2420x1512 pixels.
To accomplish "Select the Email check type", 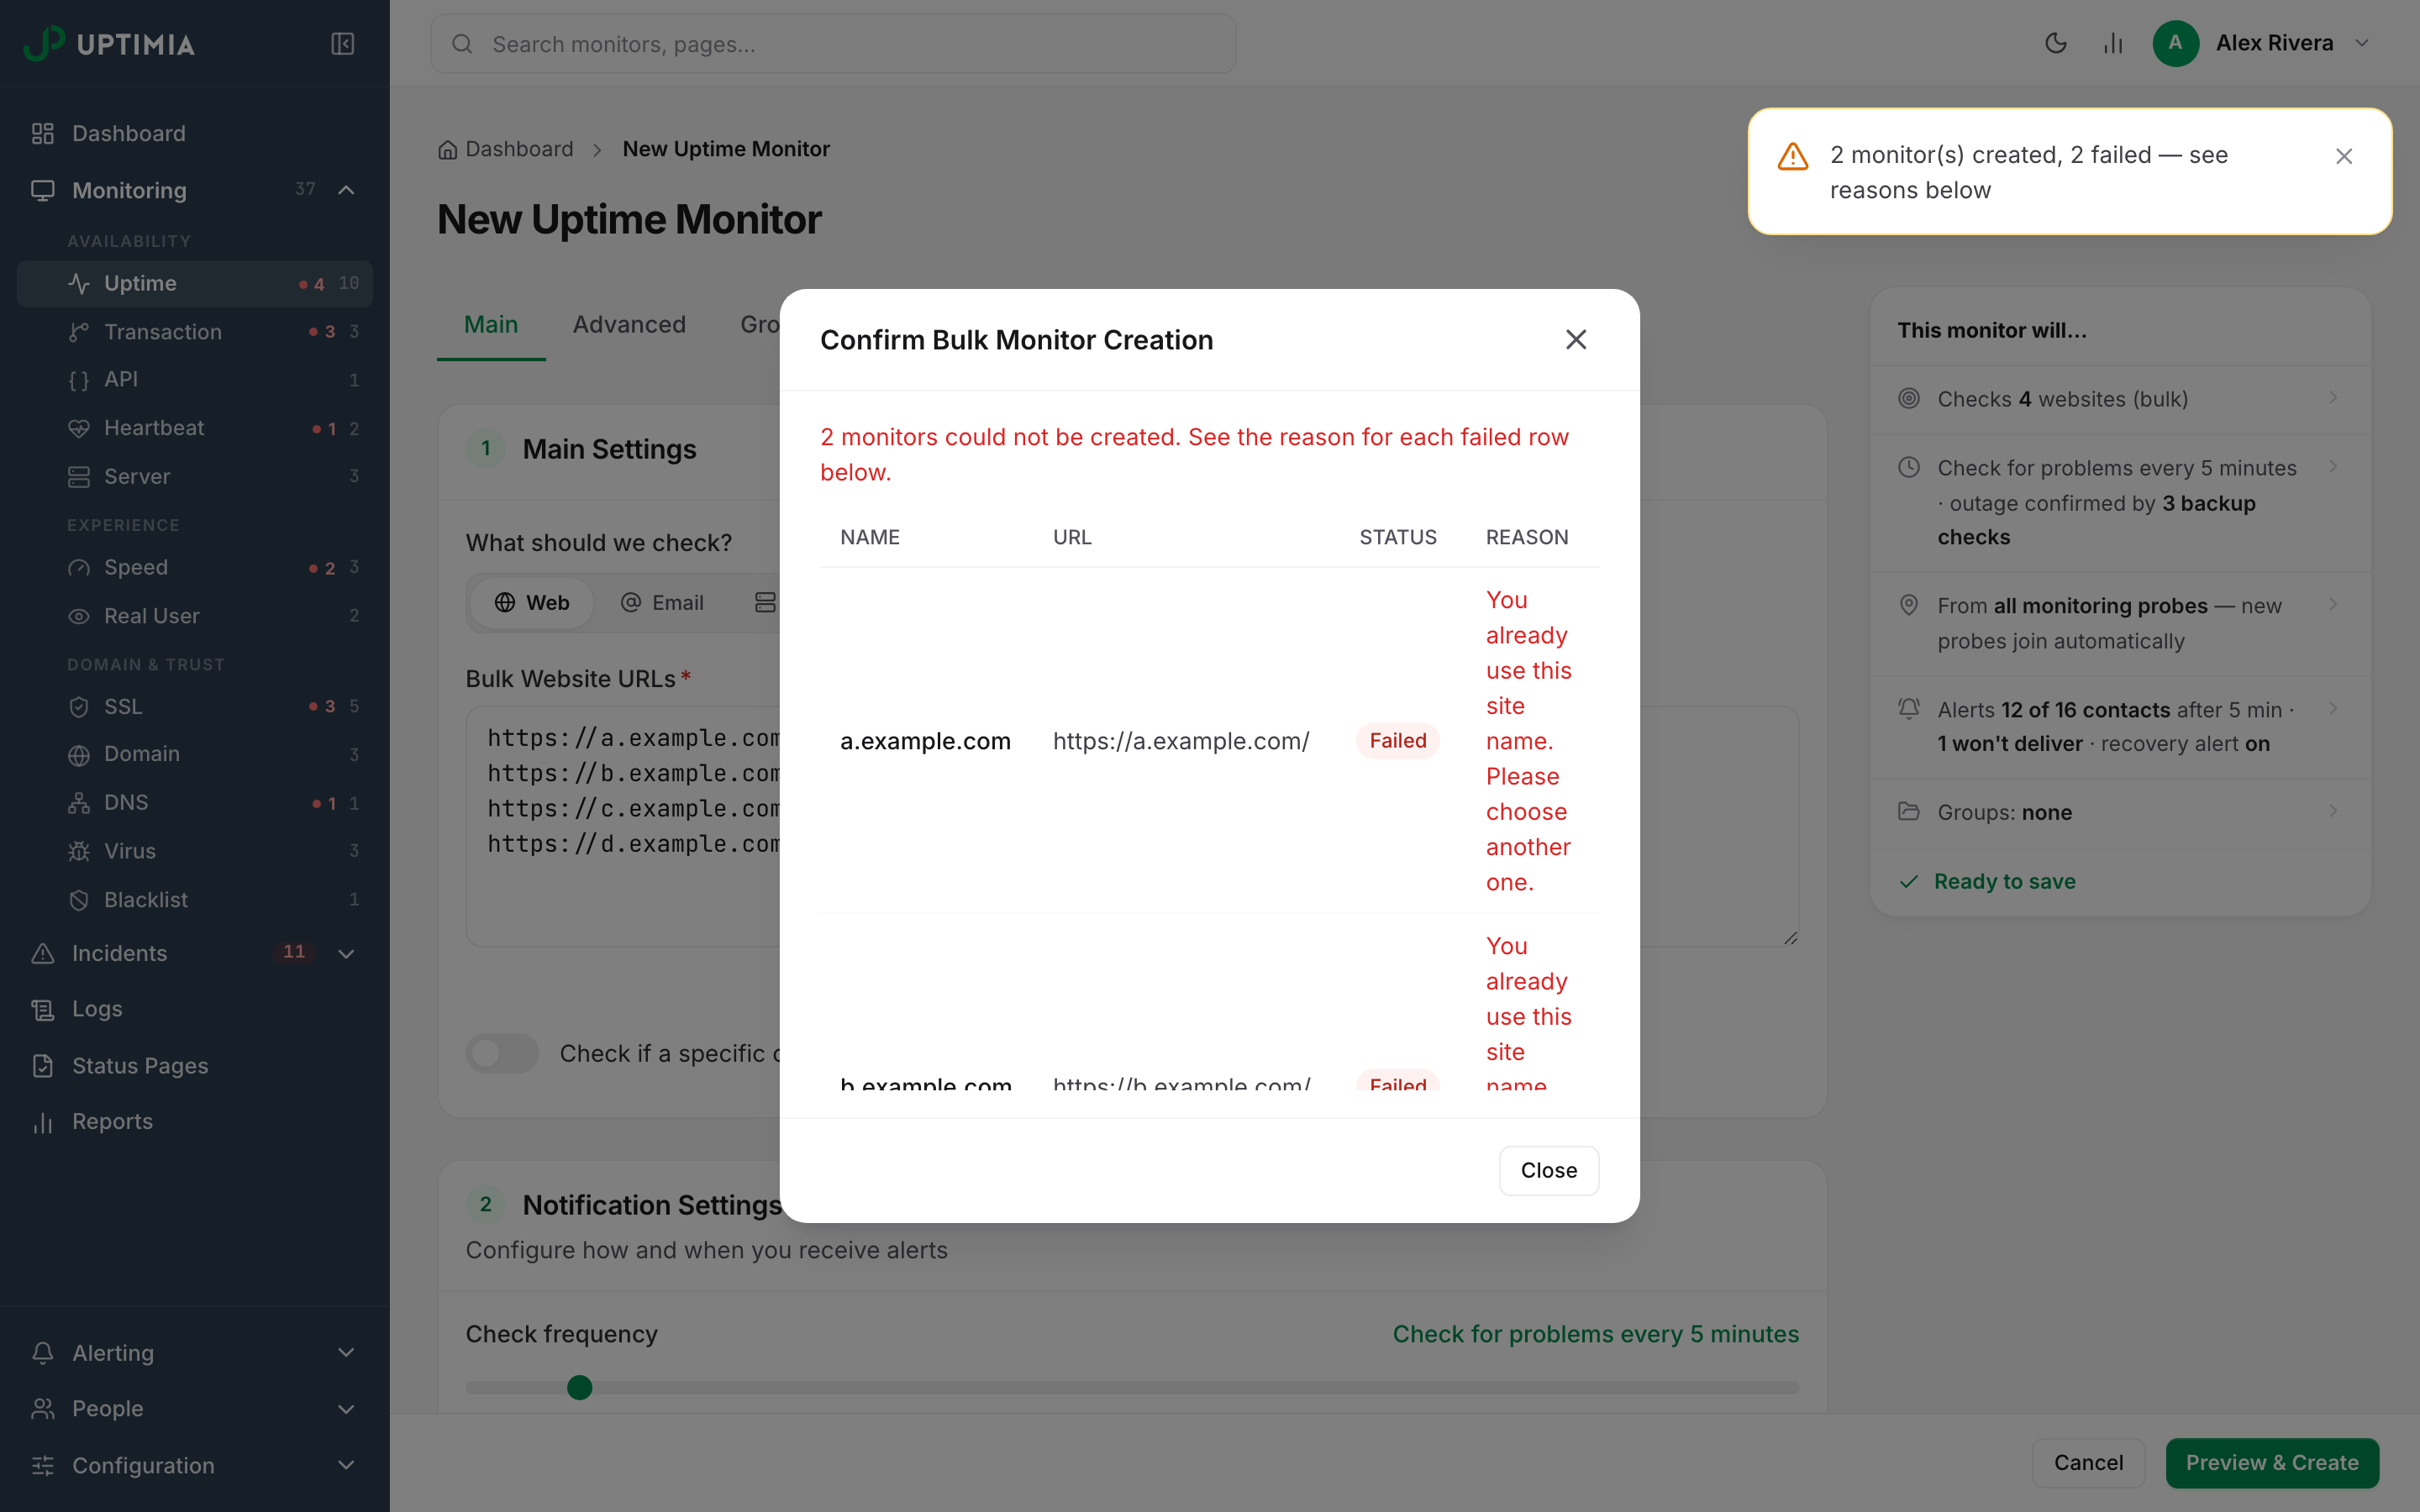I will 662,602.
